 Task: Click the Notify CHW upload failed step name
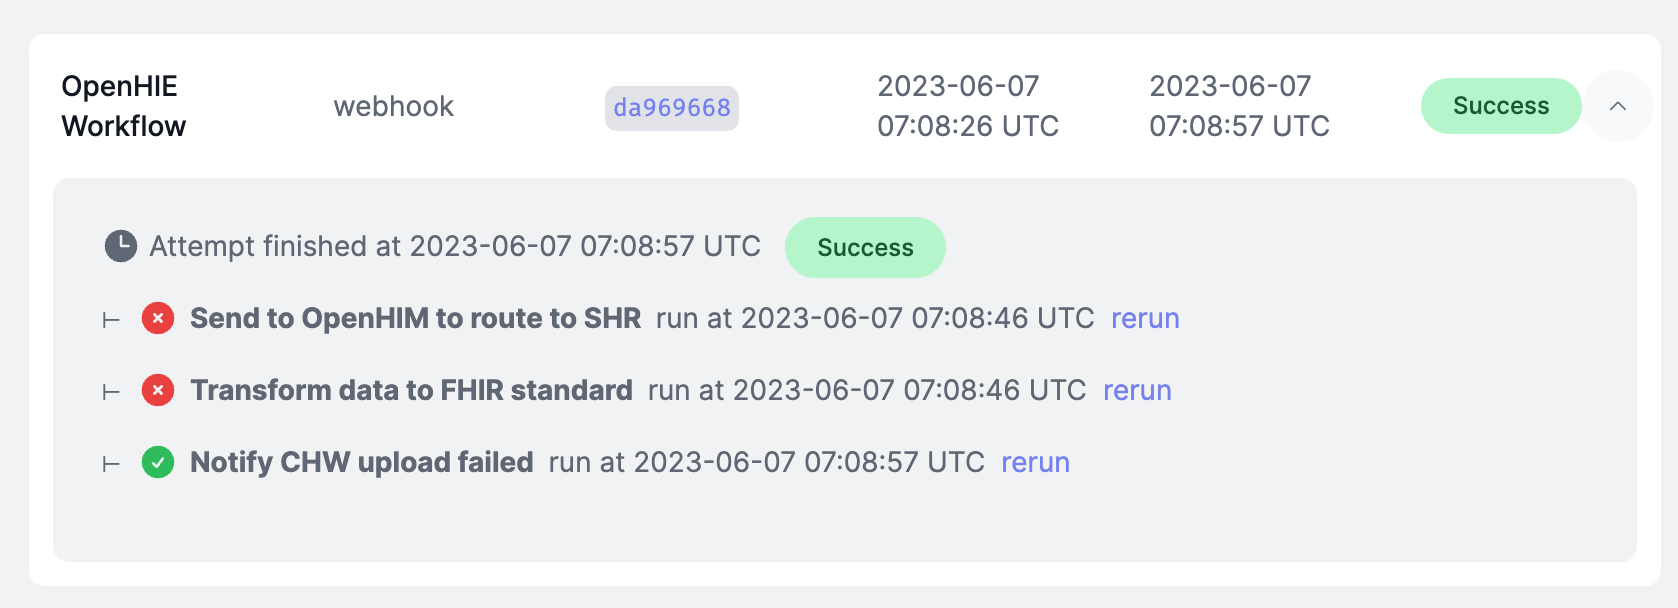pyautogui.click(x=362, y=462)
